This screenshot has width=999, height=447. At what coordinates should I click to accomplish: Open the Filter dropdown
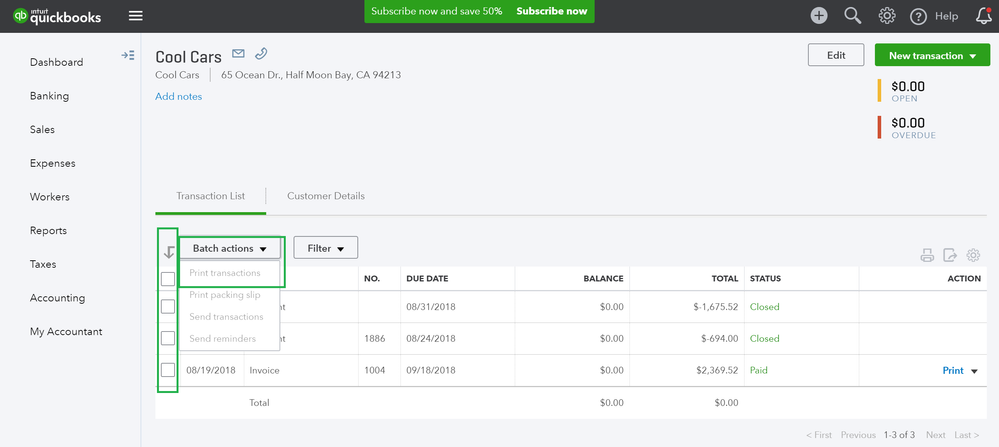[325, 248]
